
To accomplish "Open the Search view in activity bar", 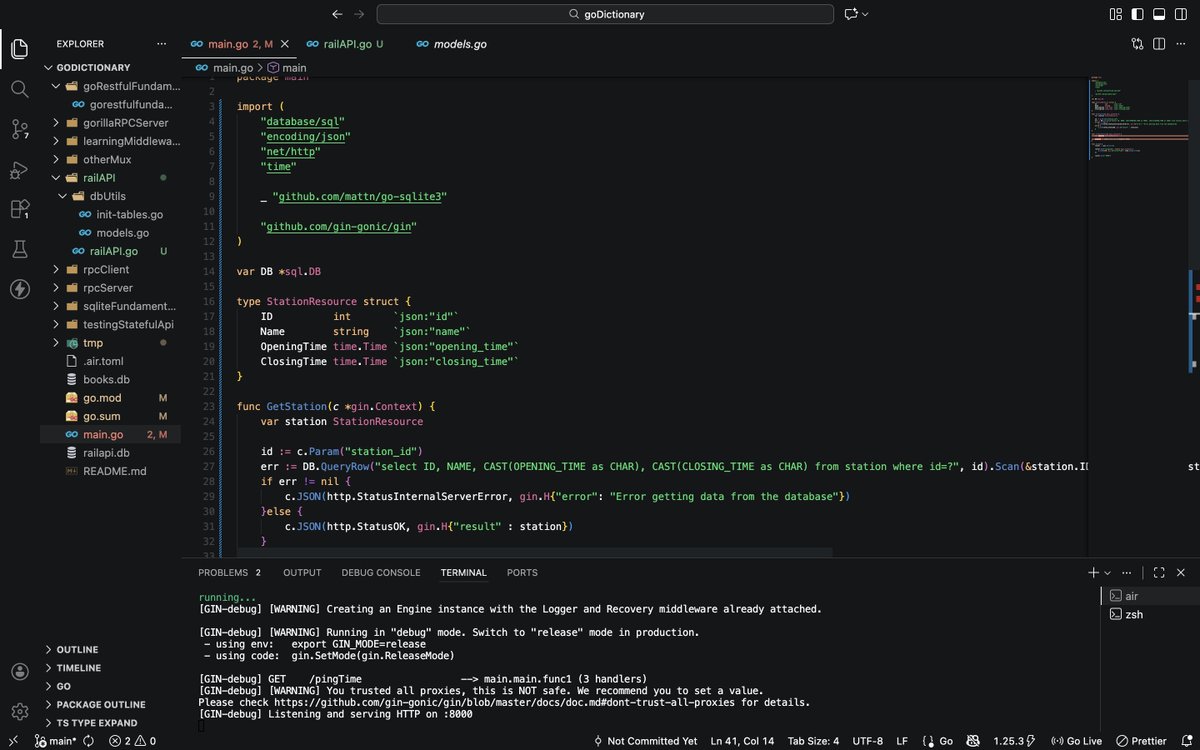I will 20,88.
